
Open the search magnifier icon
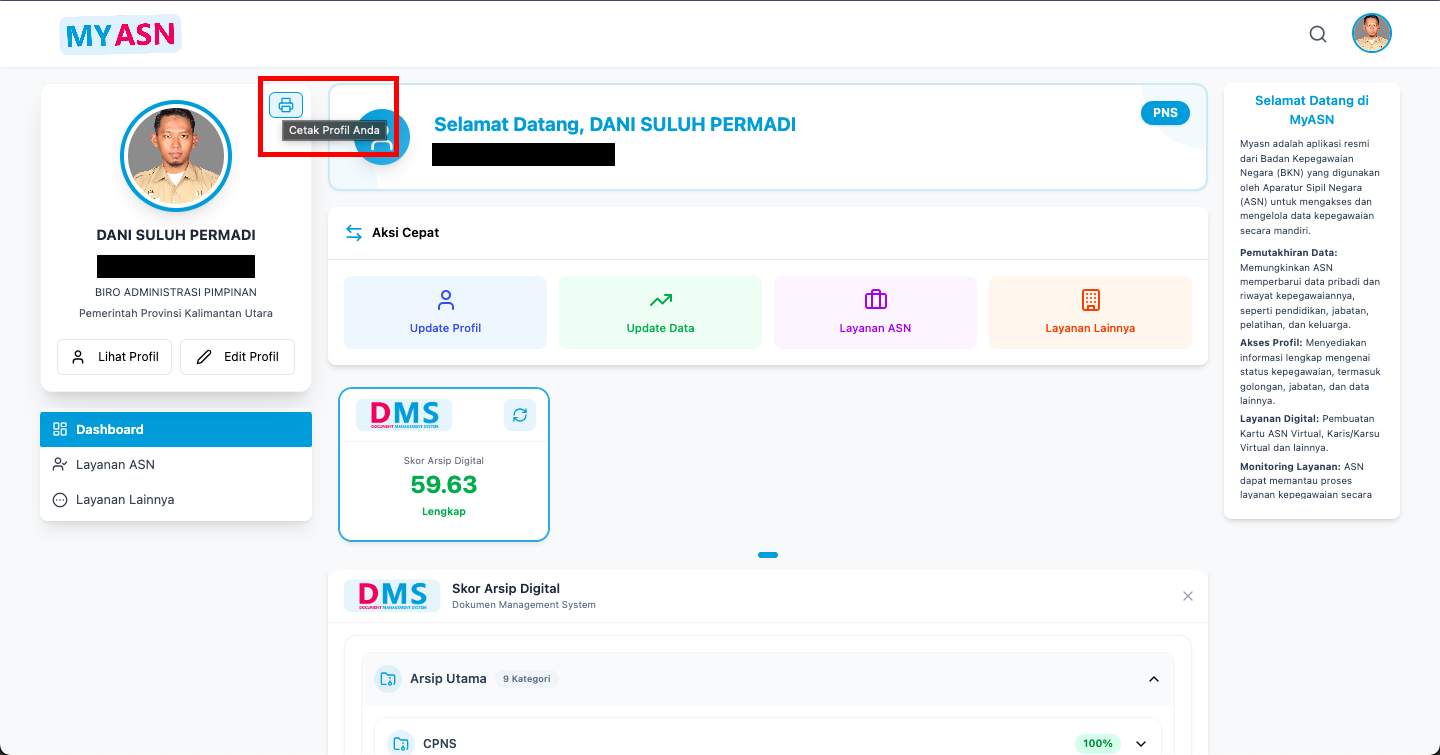1318,34
